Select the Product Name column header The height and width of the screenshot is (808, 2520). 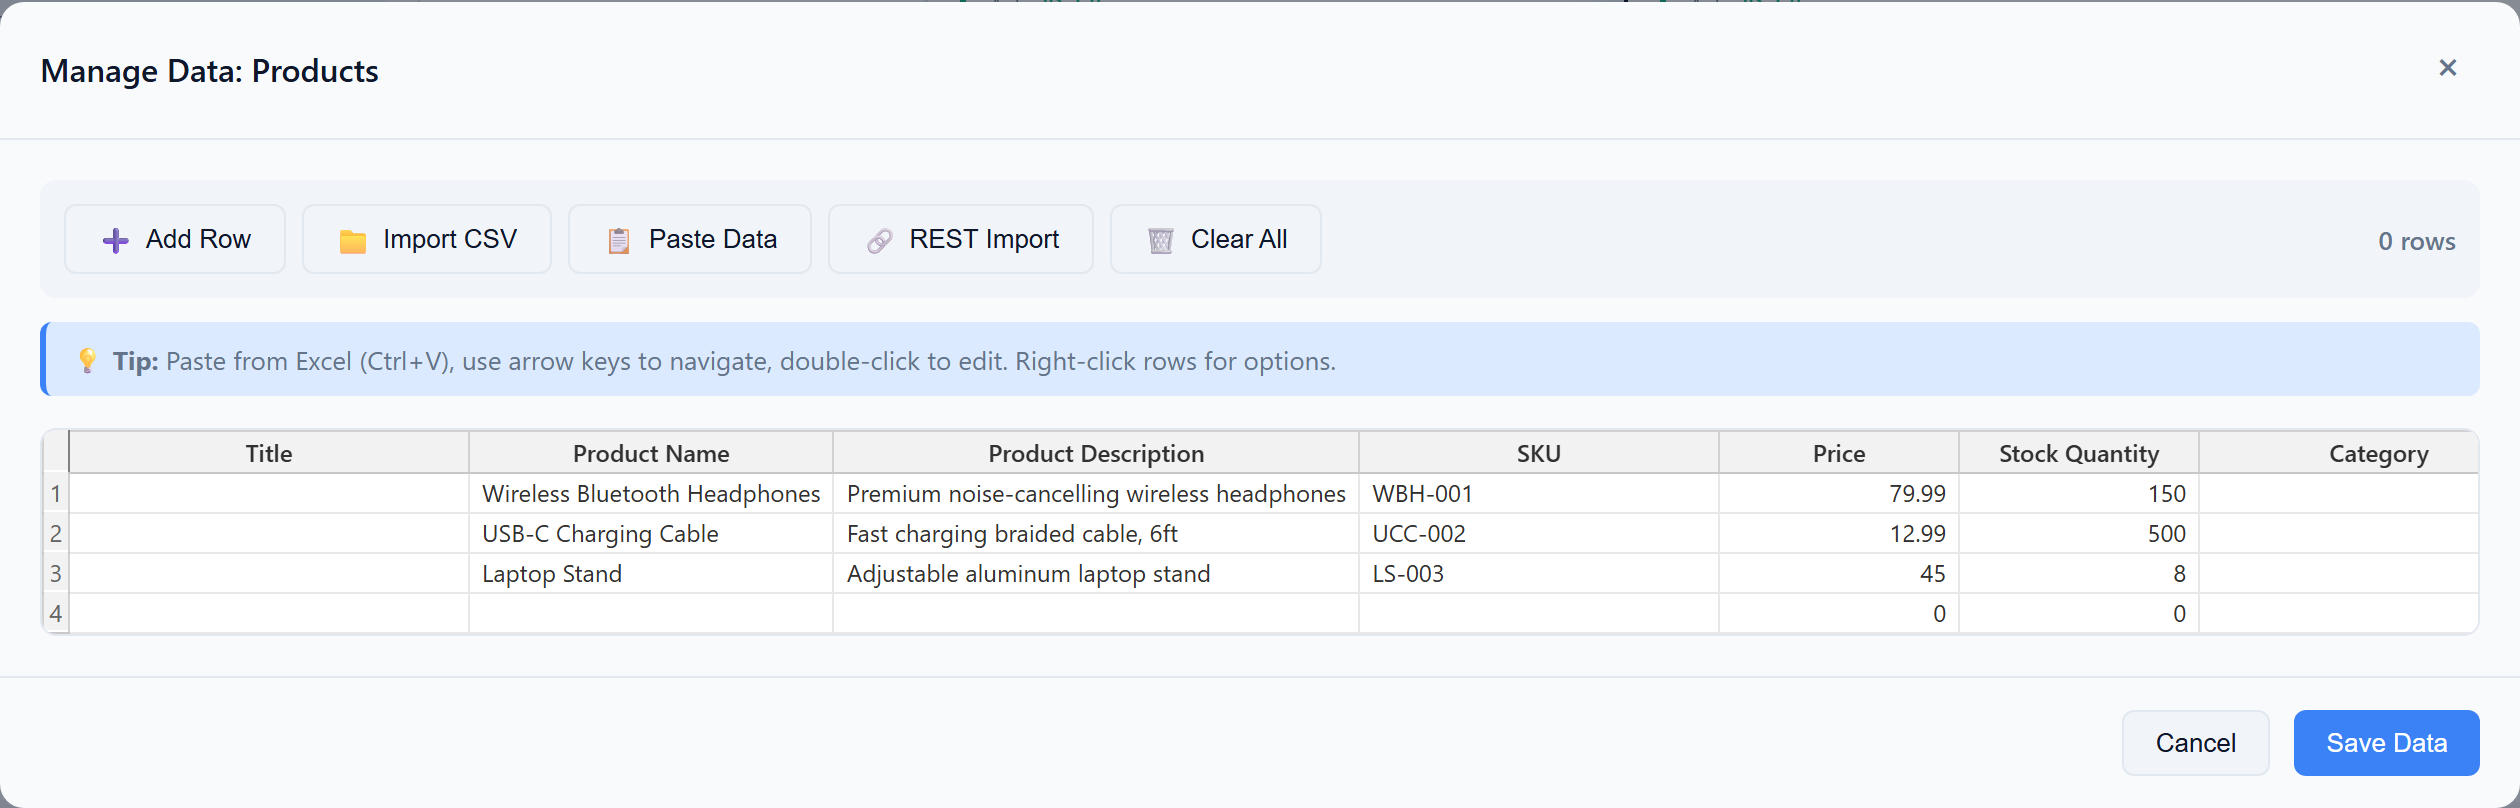(x=651, y=453)
